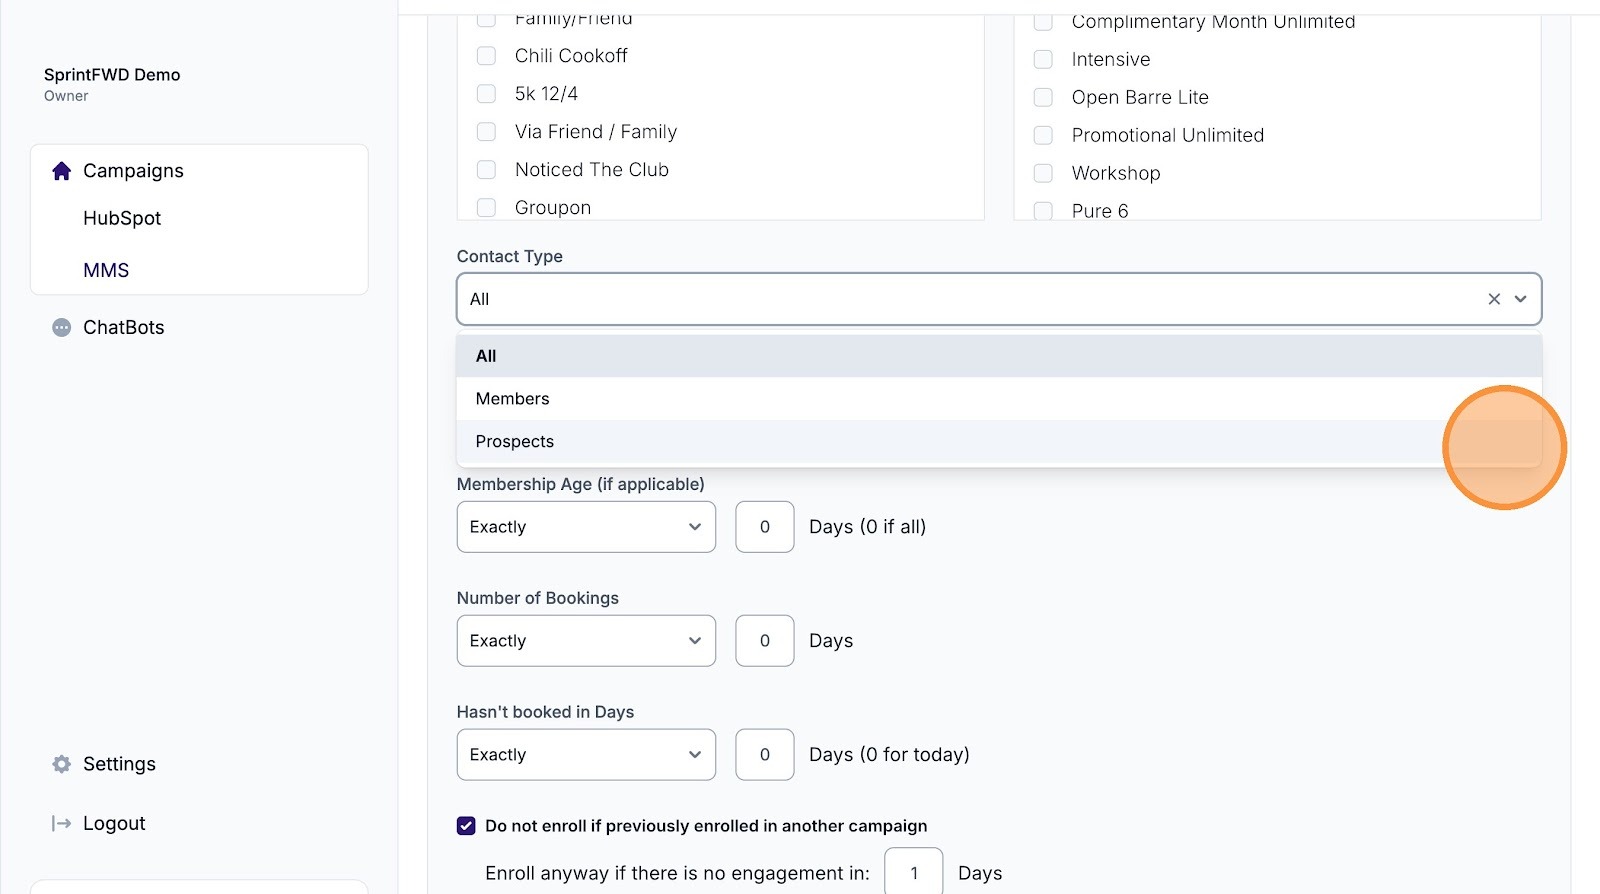
Task: Expand Hasn't booked in Days dropdown
Action: point(586,755)
